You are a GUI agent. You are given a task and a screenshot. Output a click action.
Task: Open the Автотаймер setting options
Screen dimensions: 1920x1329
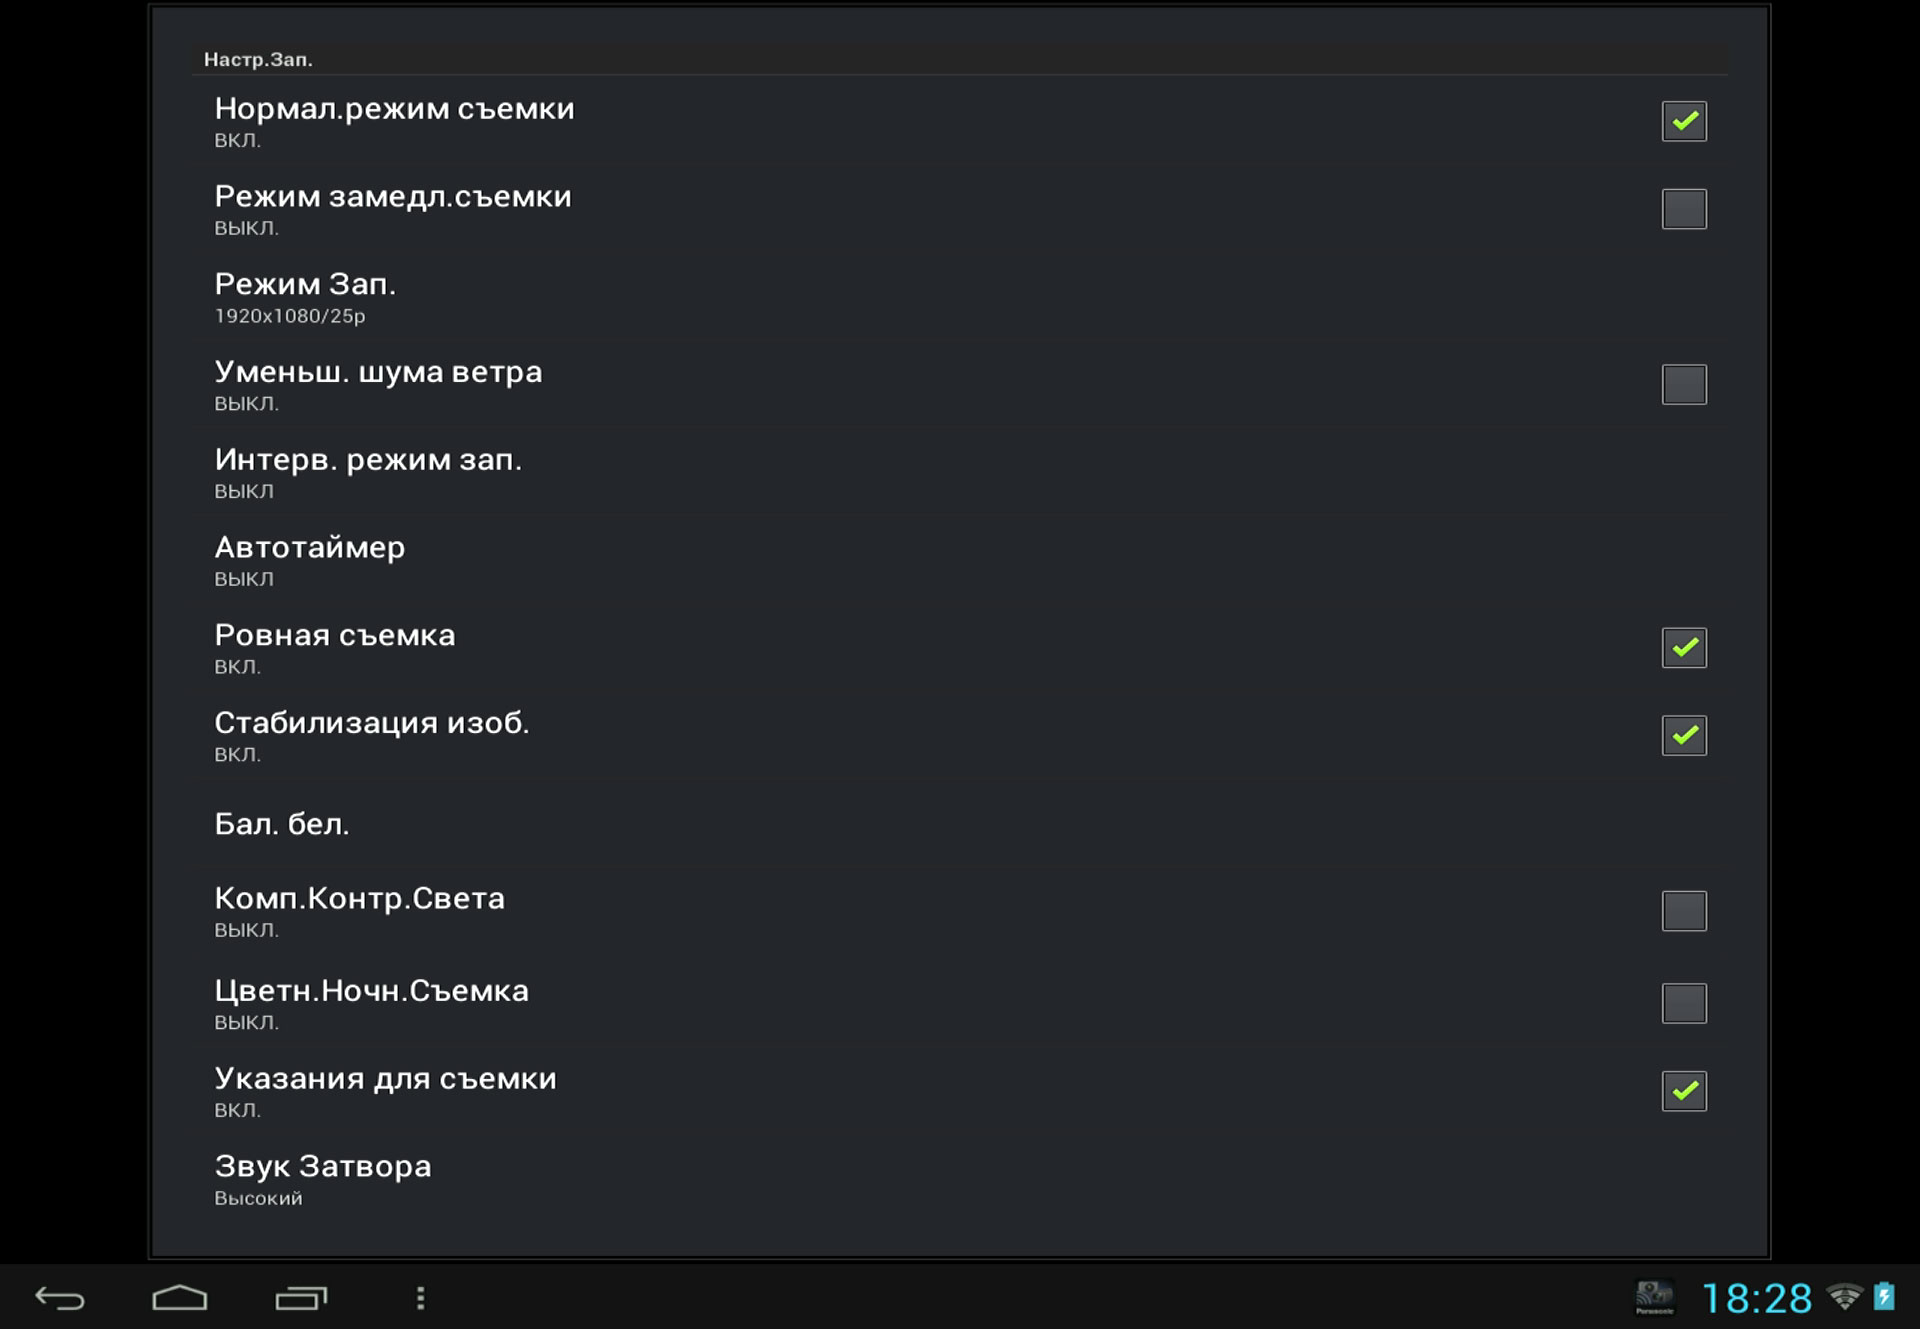tap(310, 560)
